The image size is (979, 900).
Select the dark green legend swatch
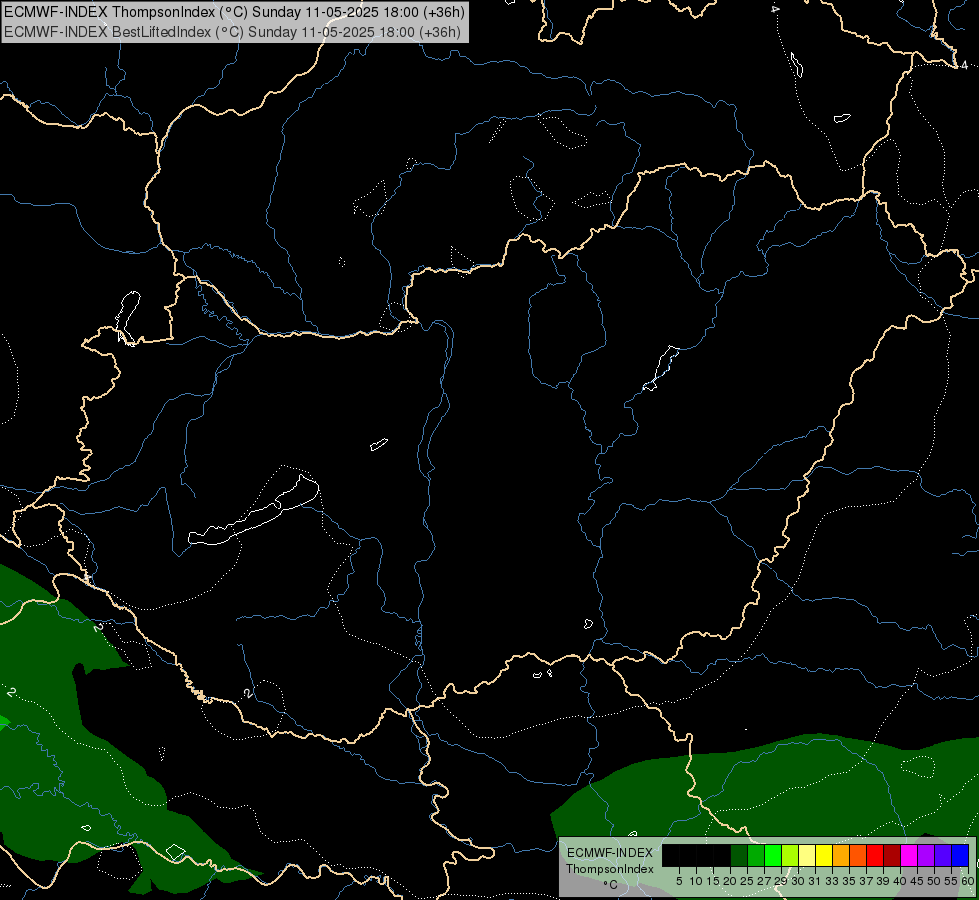(x=739, y=855)
